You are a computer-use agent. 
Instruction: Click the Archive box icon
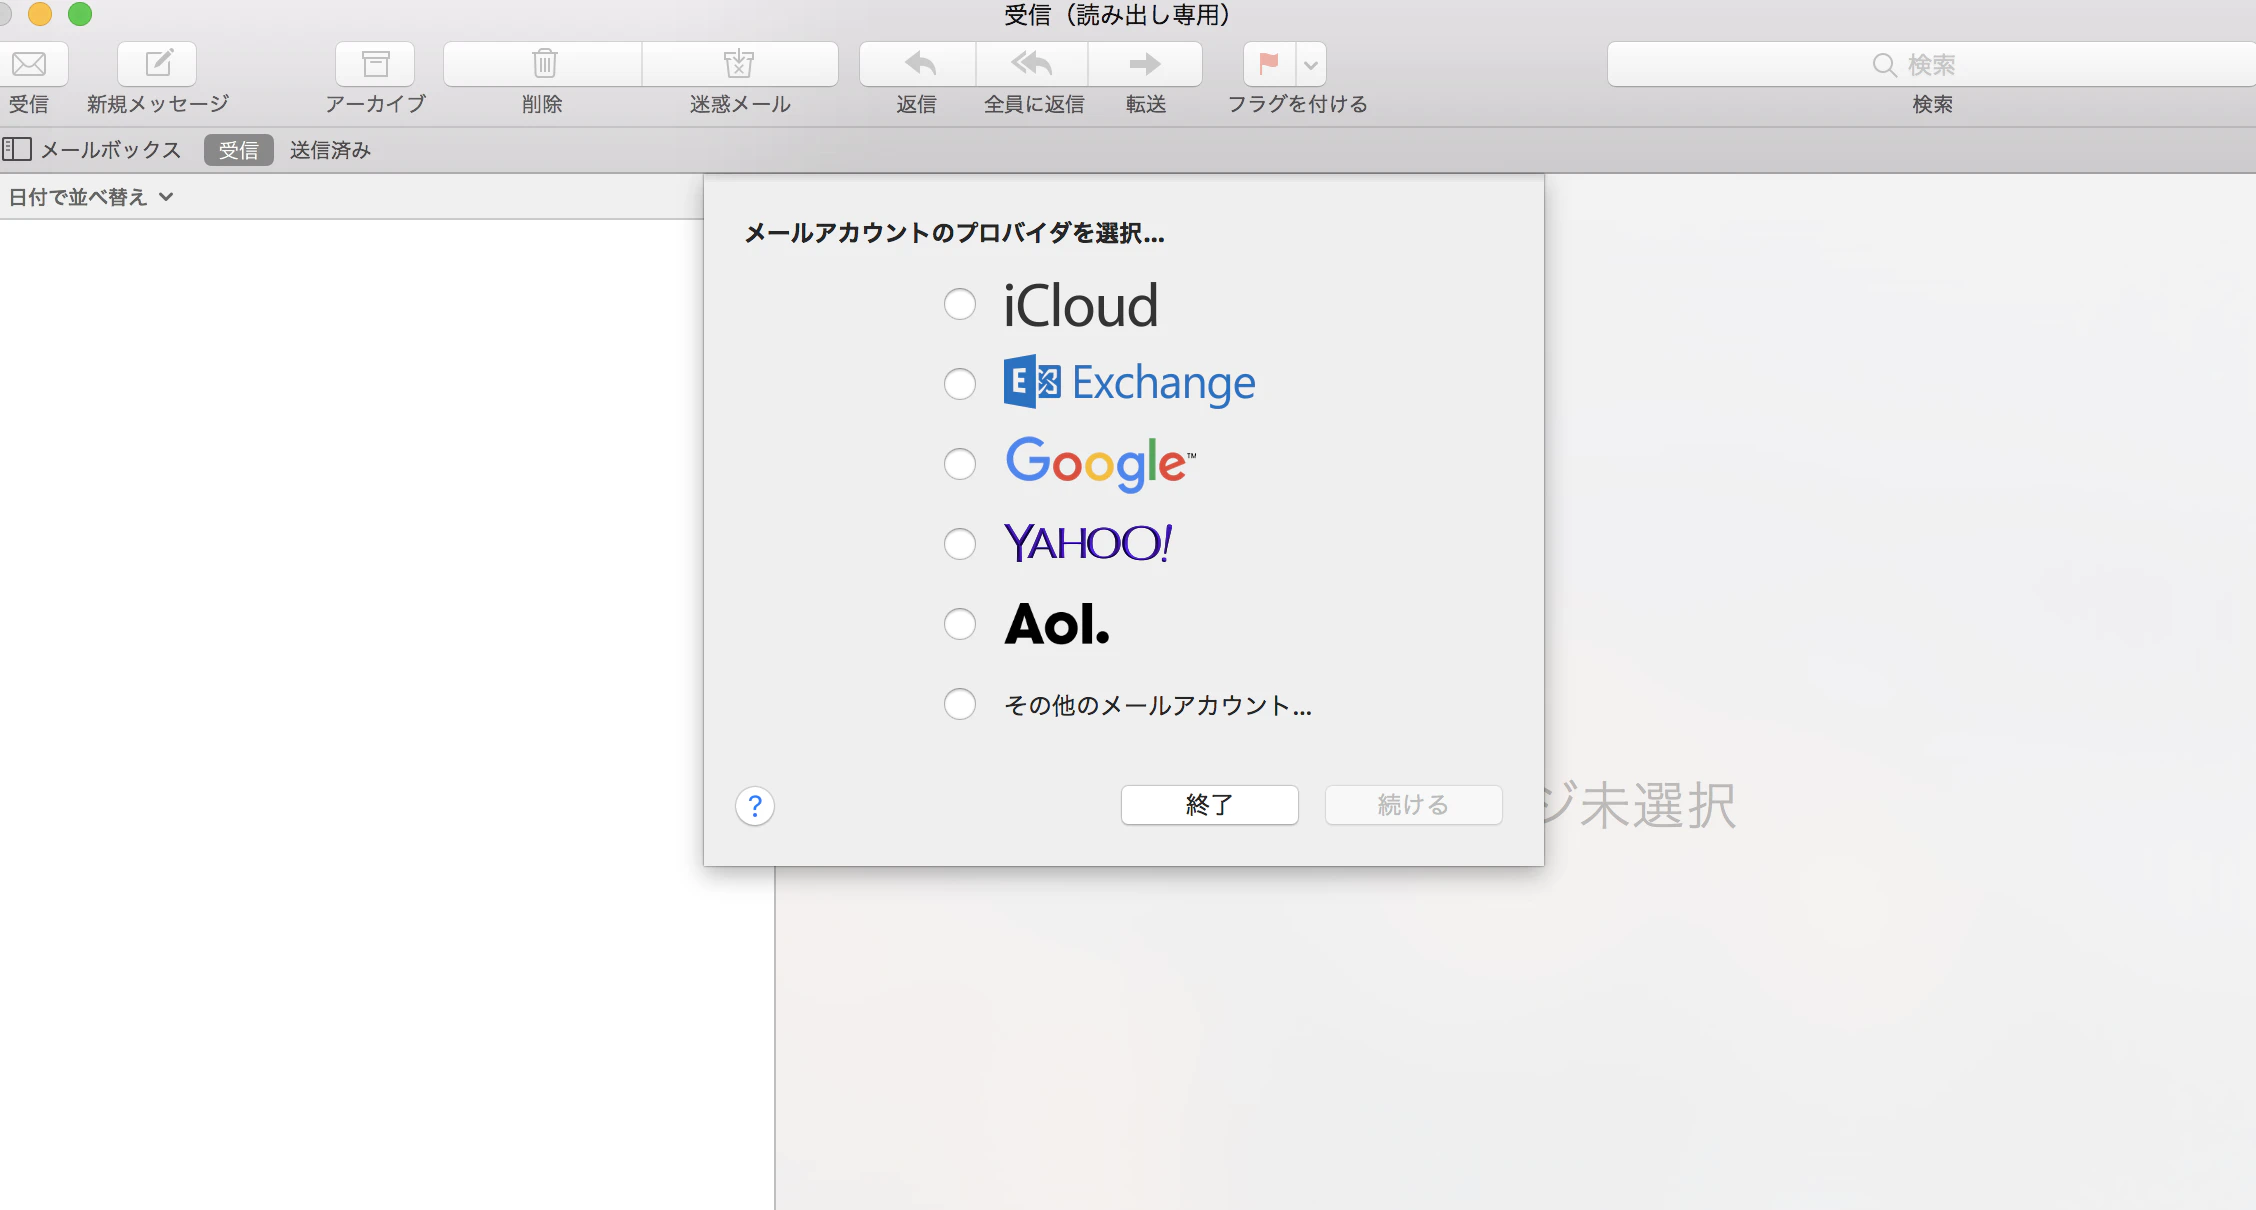[375, 64]
